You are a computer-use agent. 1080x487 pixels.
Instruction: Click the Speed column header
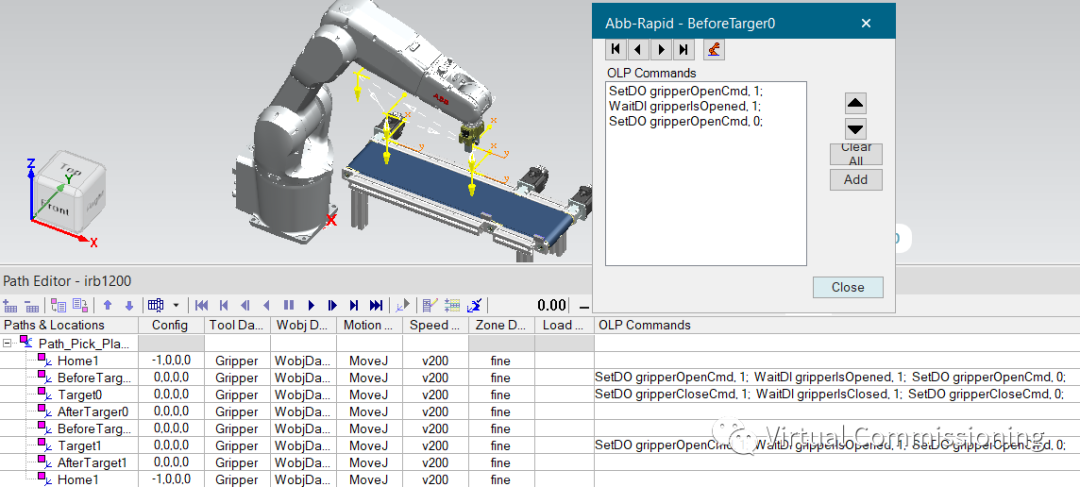pos(435,325)
